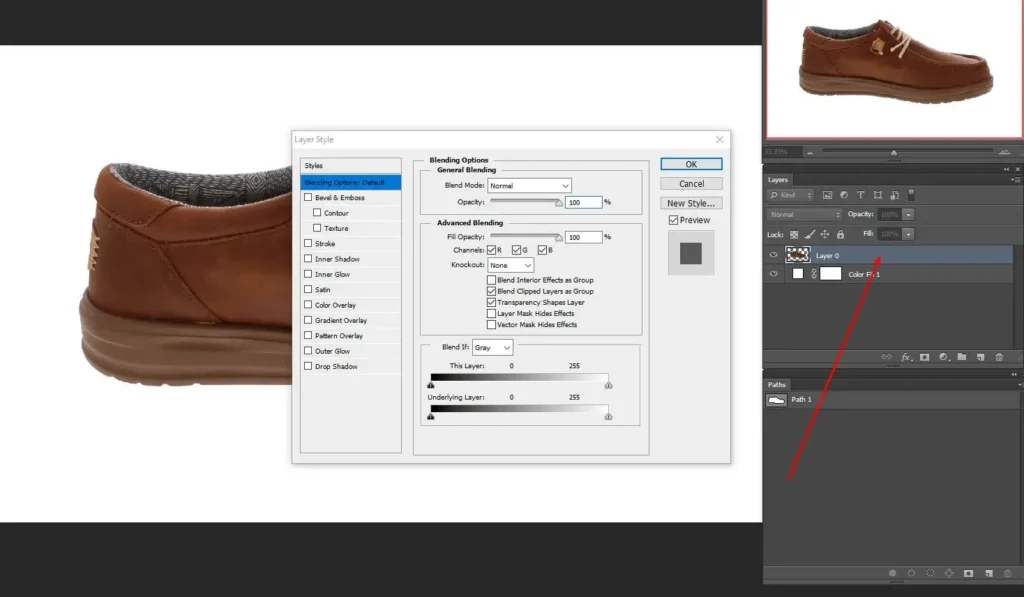Screen dimensions: 1024x597
Task: Expand the Knockout dropdown
Action: pos(510,265)
